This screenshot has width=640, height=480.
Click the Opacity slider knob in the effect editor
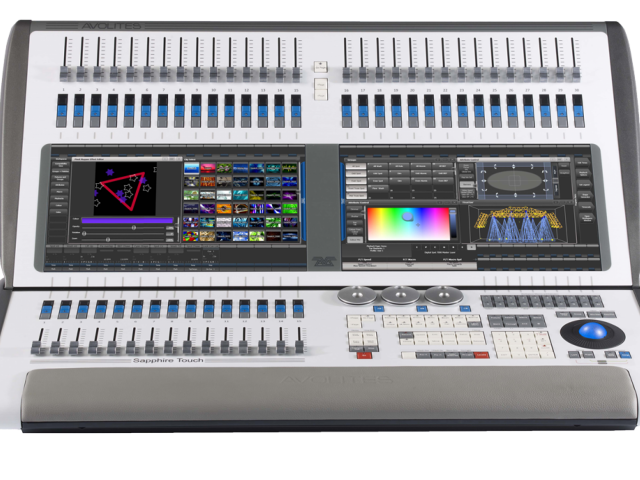[133, 227]
